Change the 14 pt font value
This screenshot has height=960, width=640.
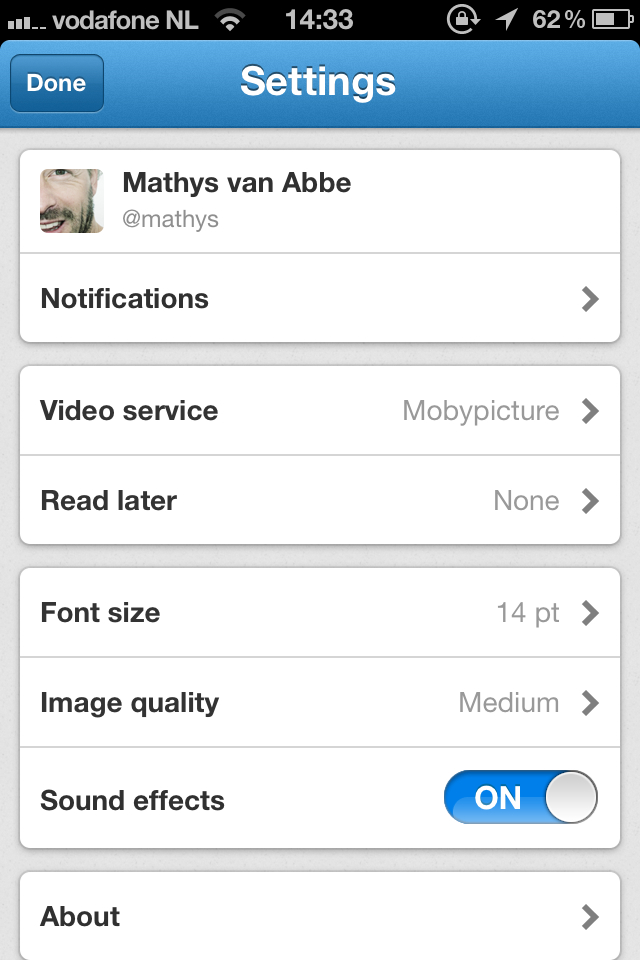click(528, 612)
